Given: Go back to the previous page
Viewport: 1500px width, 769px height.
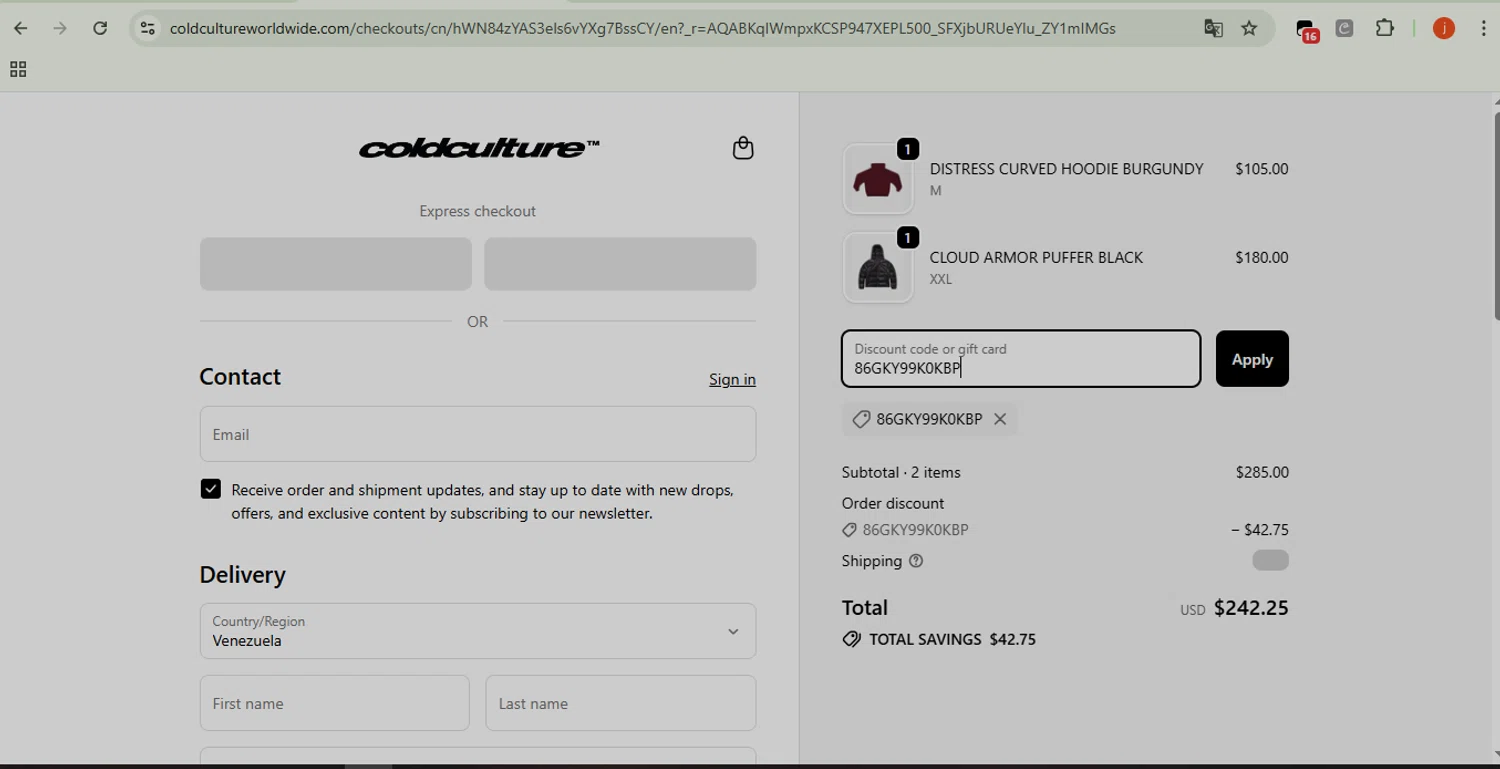Looking at the screenshot, I should [x=21, y=28].
